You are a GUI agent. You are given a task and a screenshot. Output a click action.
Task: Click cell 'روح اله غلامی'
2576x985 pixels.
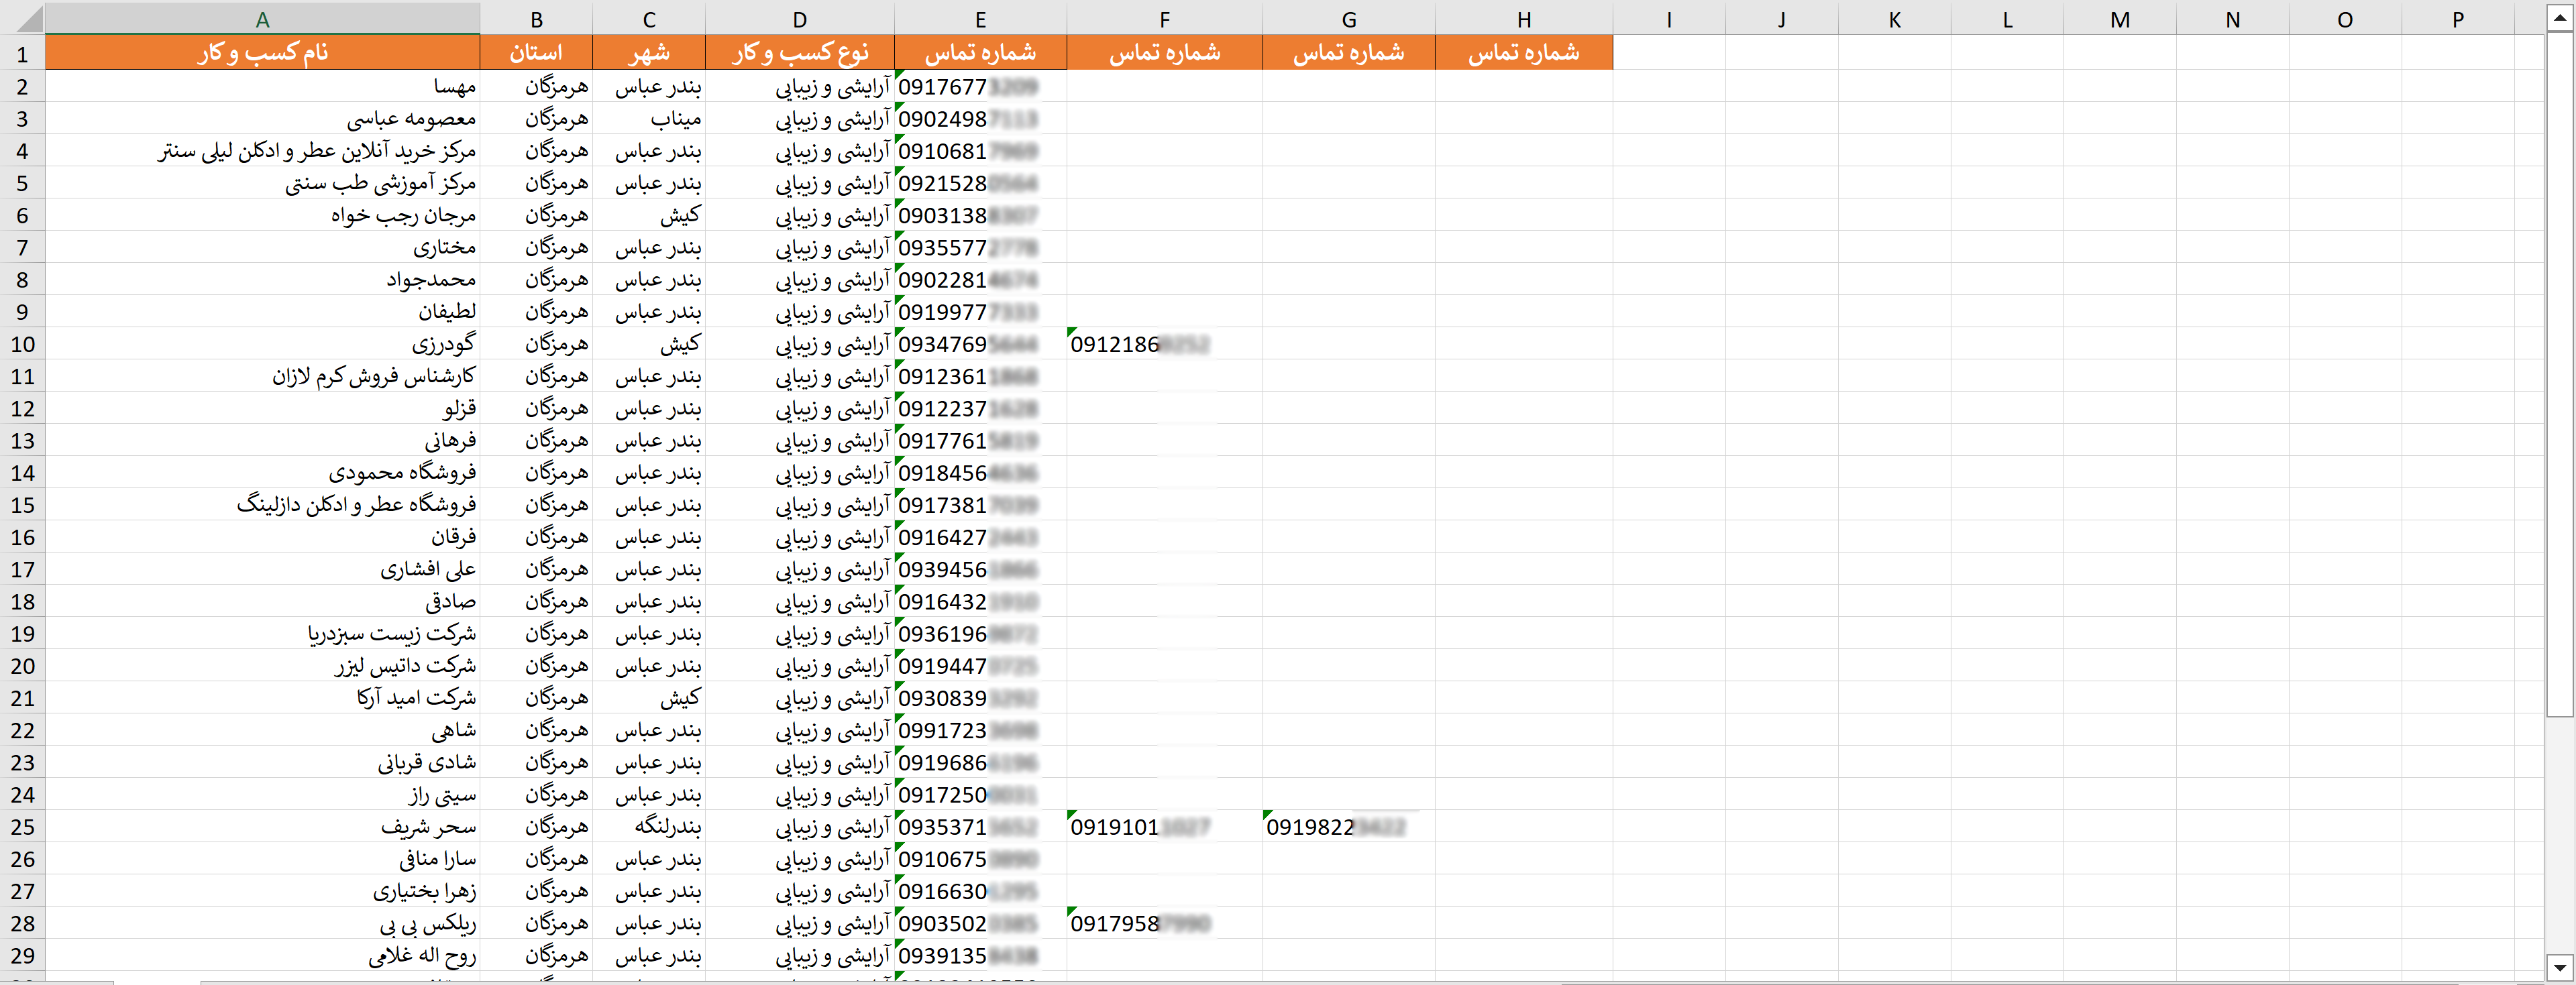coord(262,956)
